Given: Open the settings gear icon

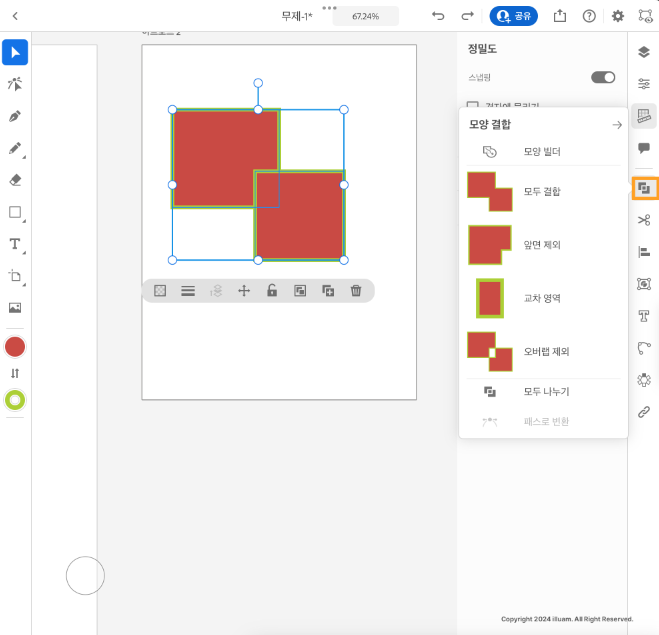Looking at the screenshot, I should tap(618, 16).
